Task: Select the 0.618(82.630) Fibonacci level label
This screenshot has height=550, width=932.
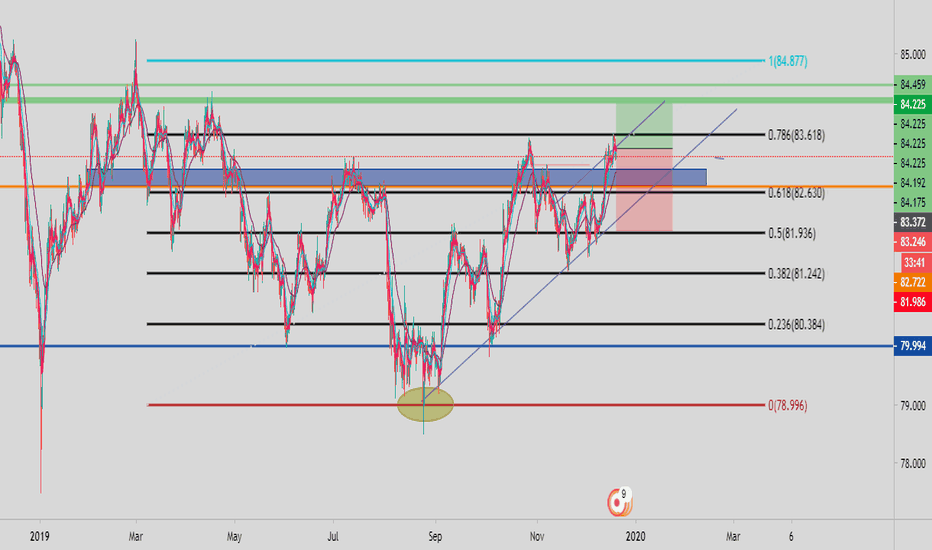Action: coord(795,192)
